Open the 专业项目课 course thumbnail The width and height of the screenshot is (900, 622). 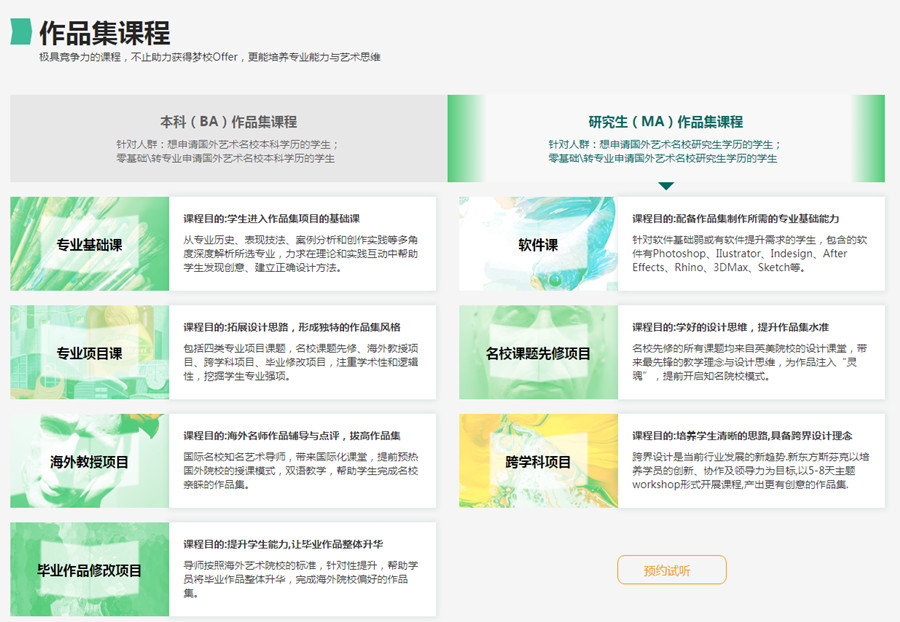pos(90,353)
